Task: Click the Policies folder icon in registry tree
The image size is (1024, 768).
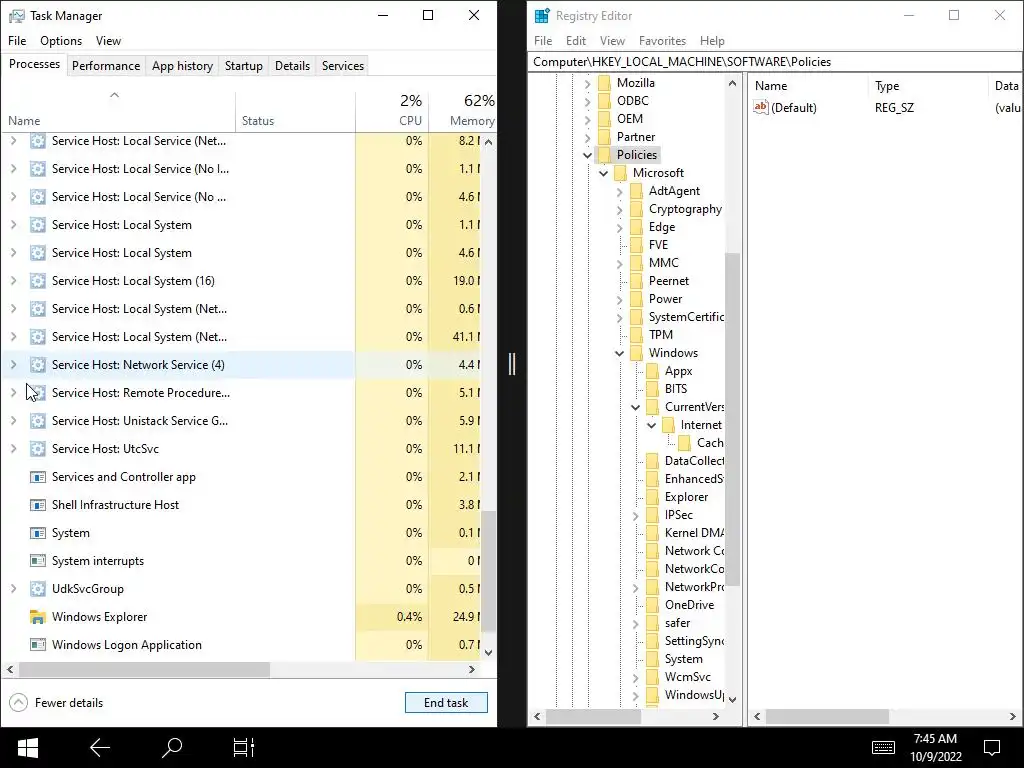Action: coord(605,155)
